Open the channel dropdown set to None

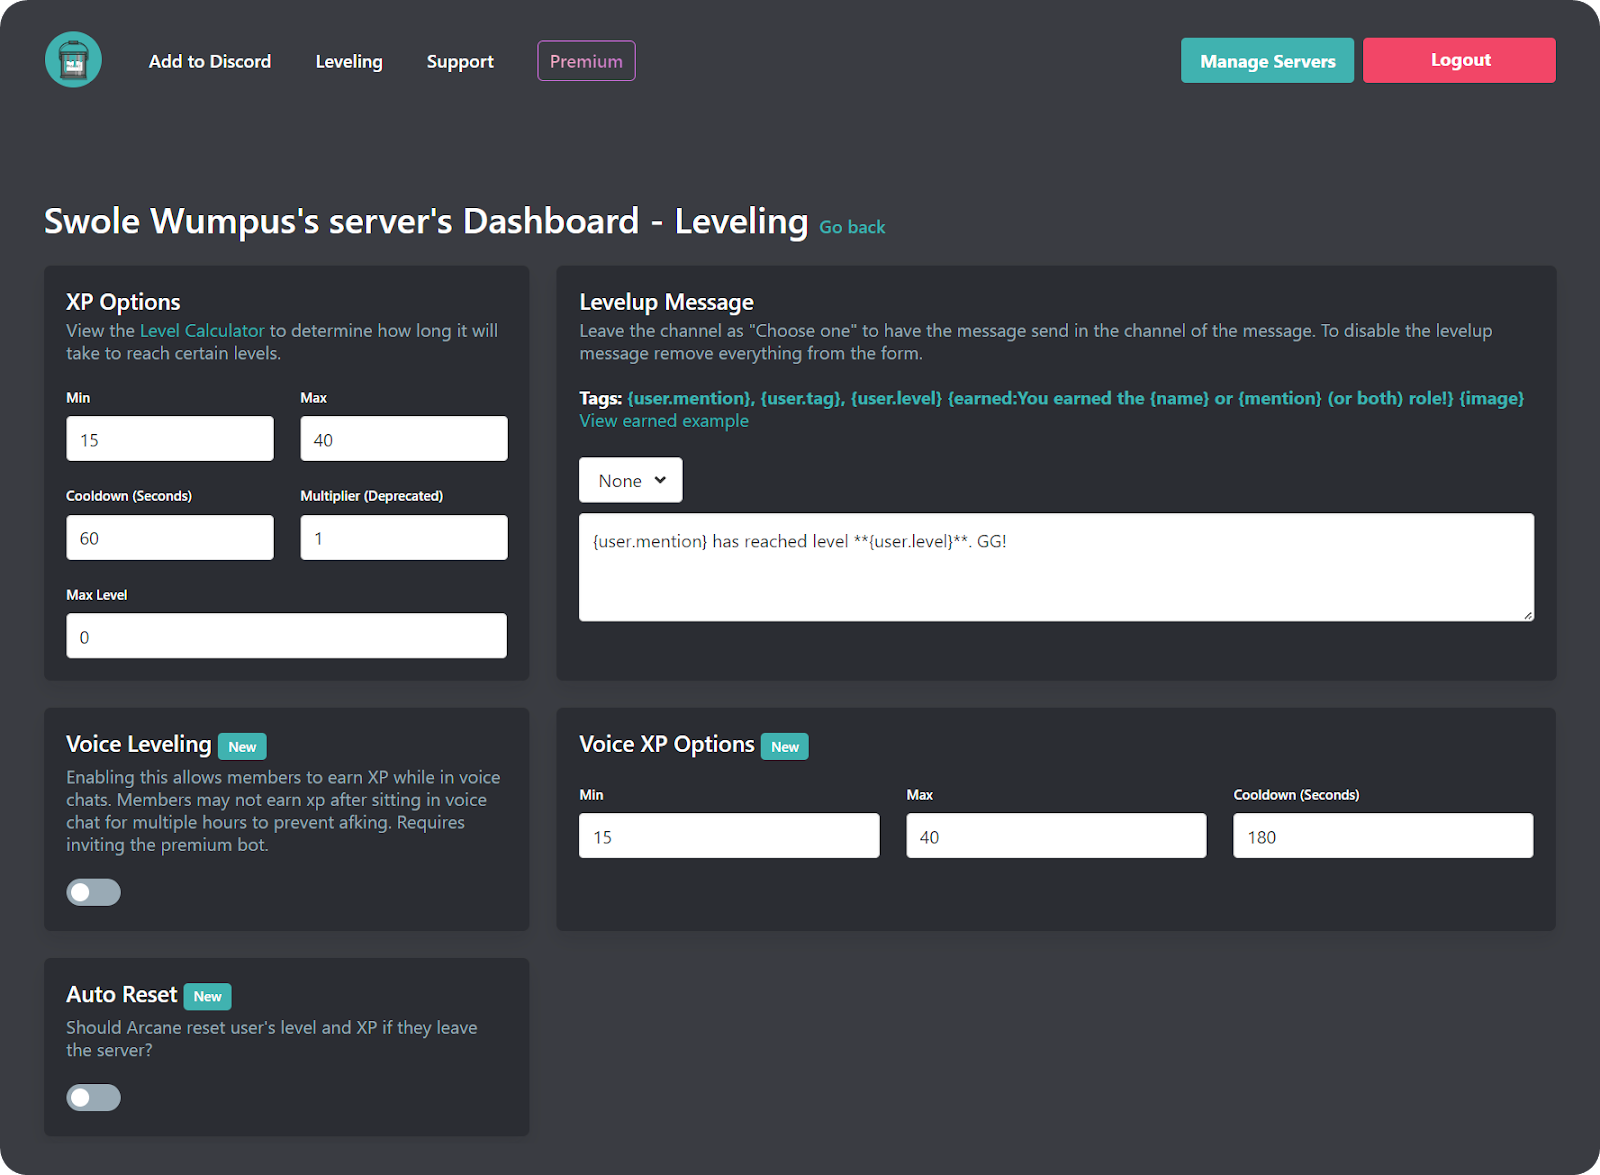[x=630, y=480]
